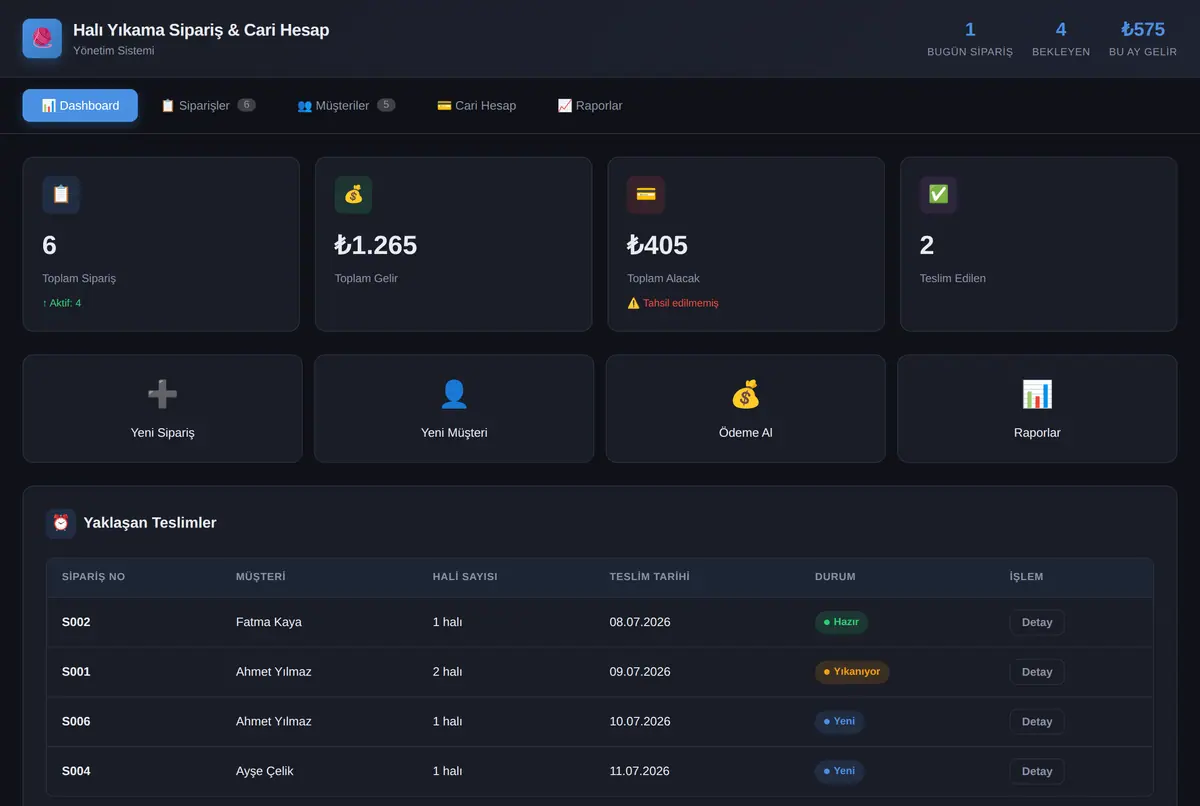Click the Tahsil edilmemiş warning text
Viewport: 1200px width, 806px height.
pos(673,303)
